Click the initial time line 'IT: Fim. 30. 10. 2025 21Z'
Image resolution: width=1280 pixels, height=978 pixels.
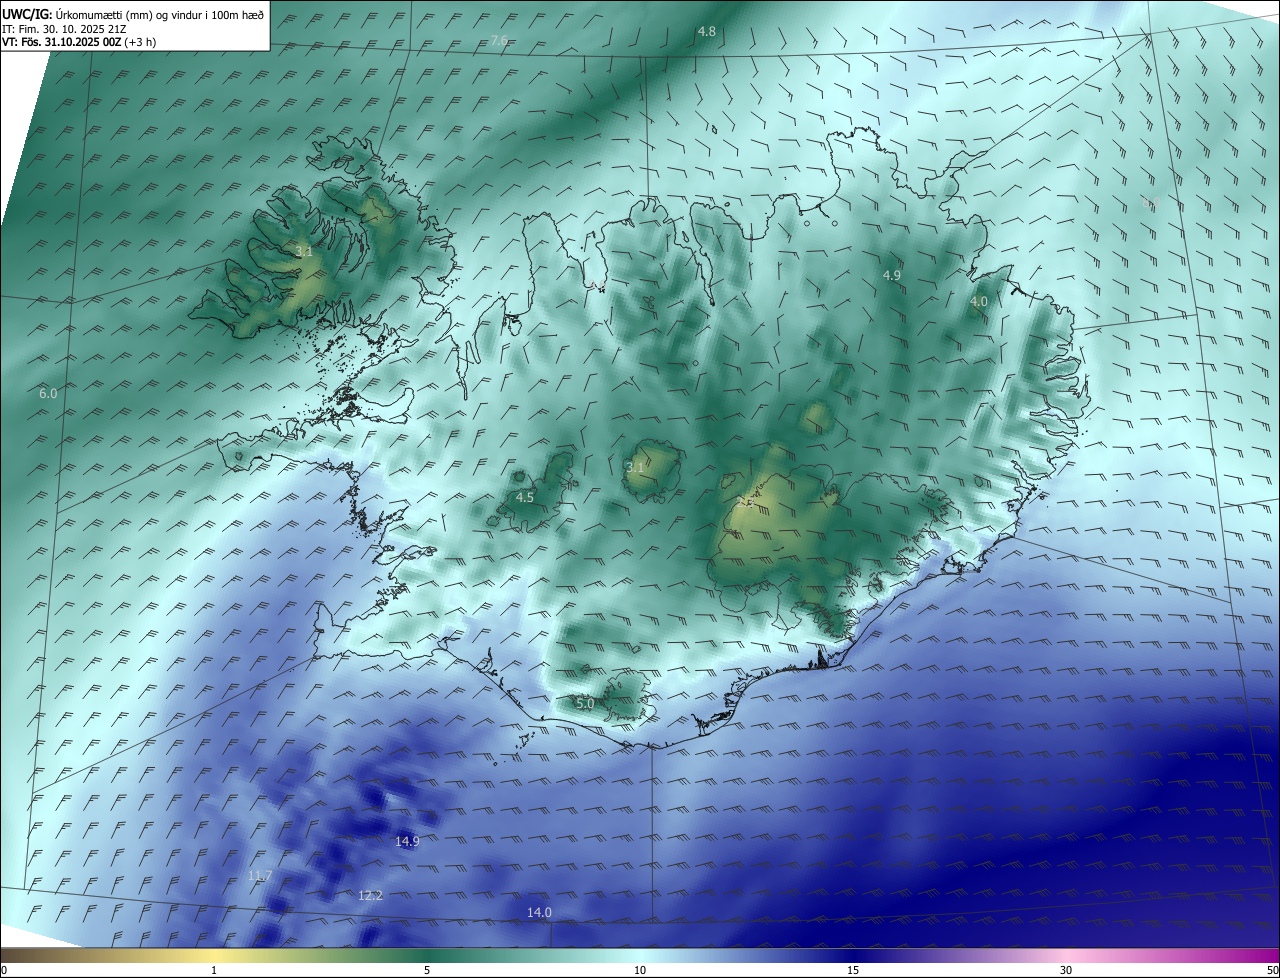click(x=63, y=29)
